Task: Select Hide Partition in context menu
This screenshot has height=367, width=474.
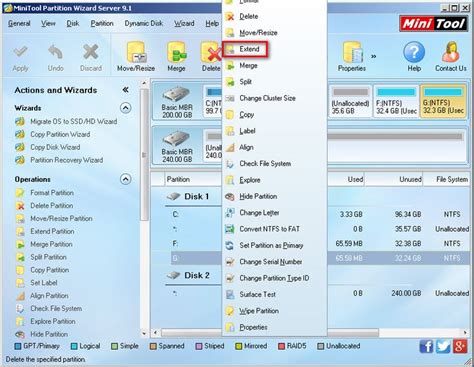Action: [274, 196]
